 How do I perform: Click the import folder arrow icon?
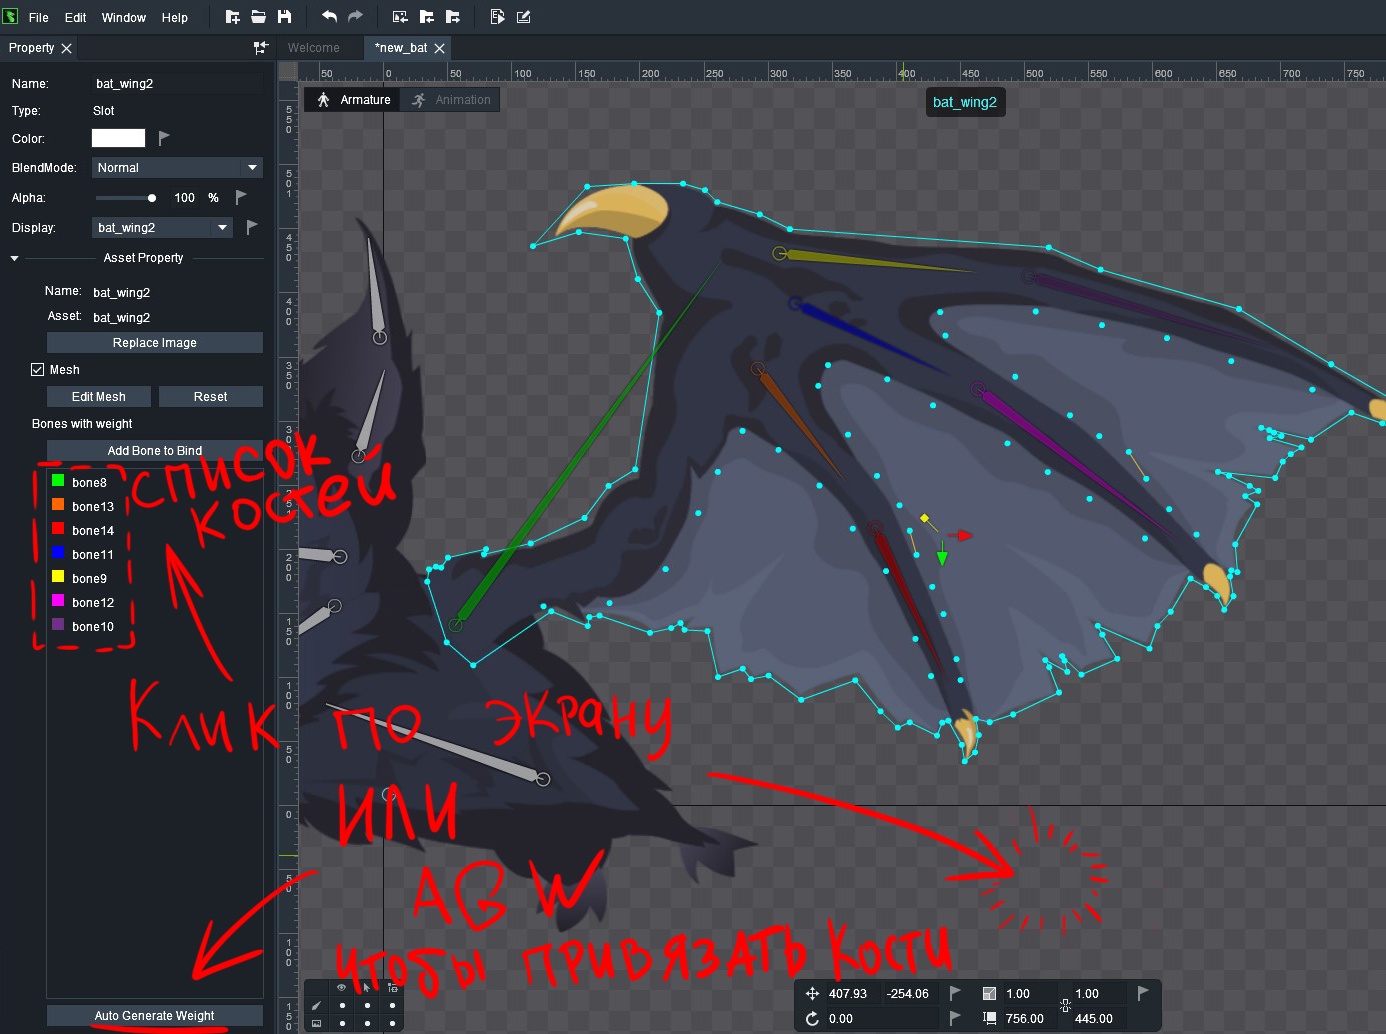coord(426,17)
